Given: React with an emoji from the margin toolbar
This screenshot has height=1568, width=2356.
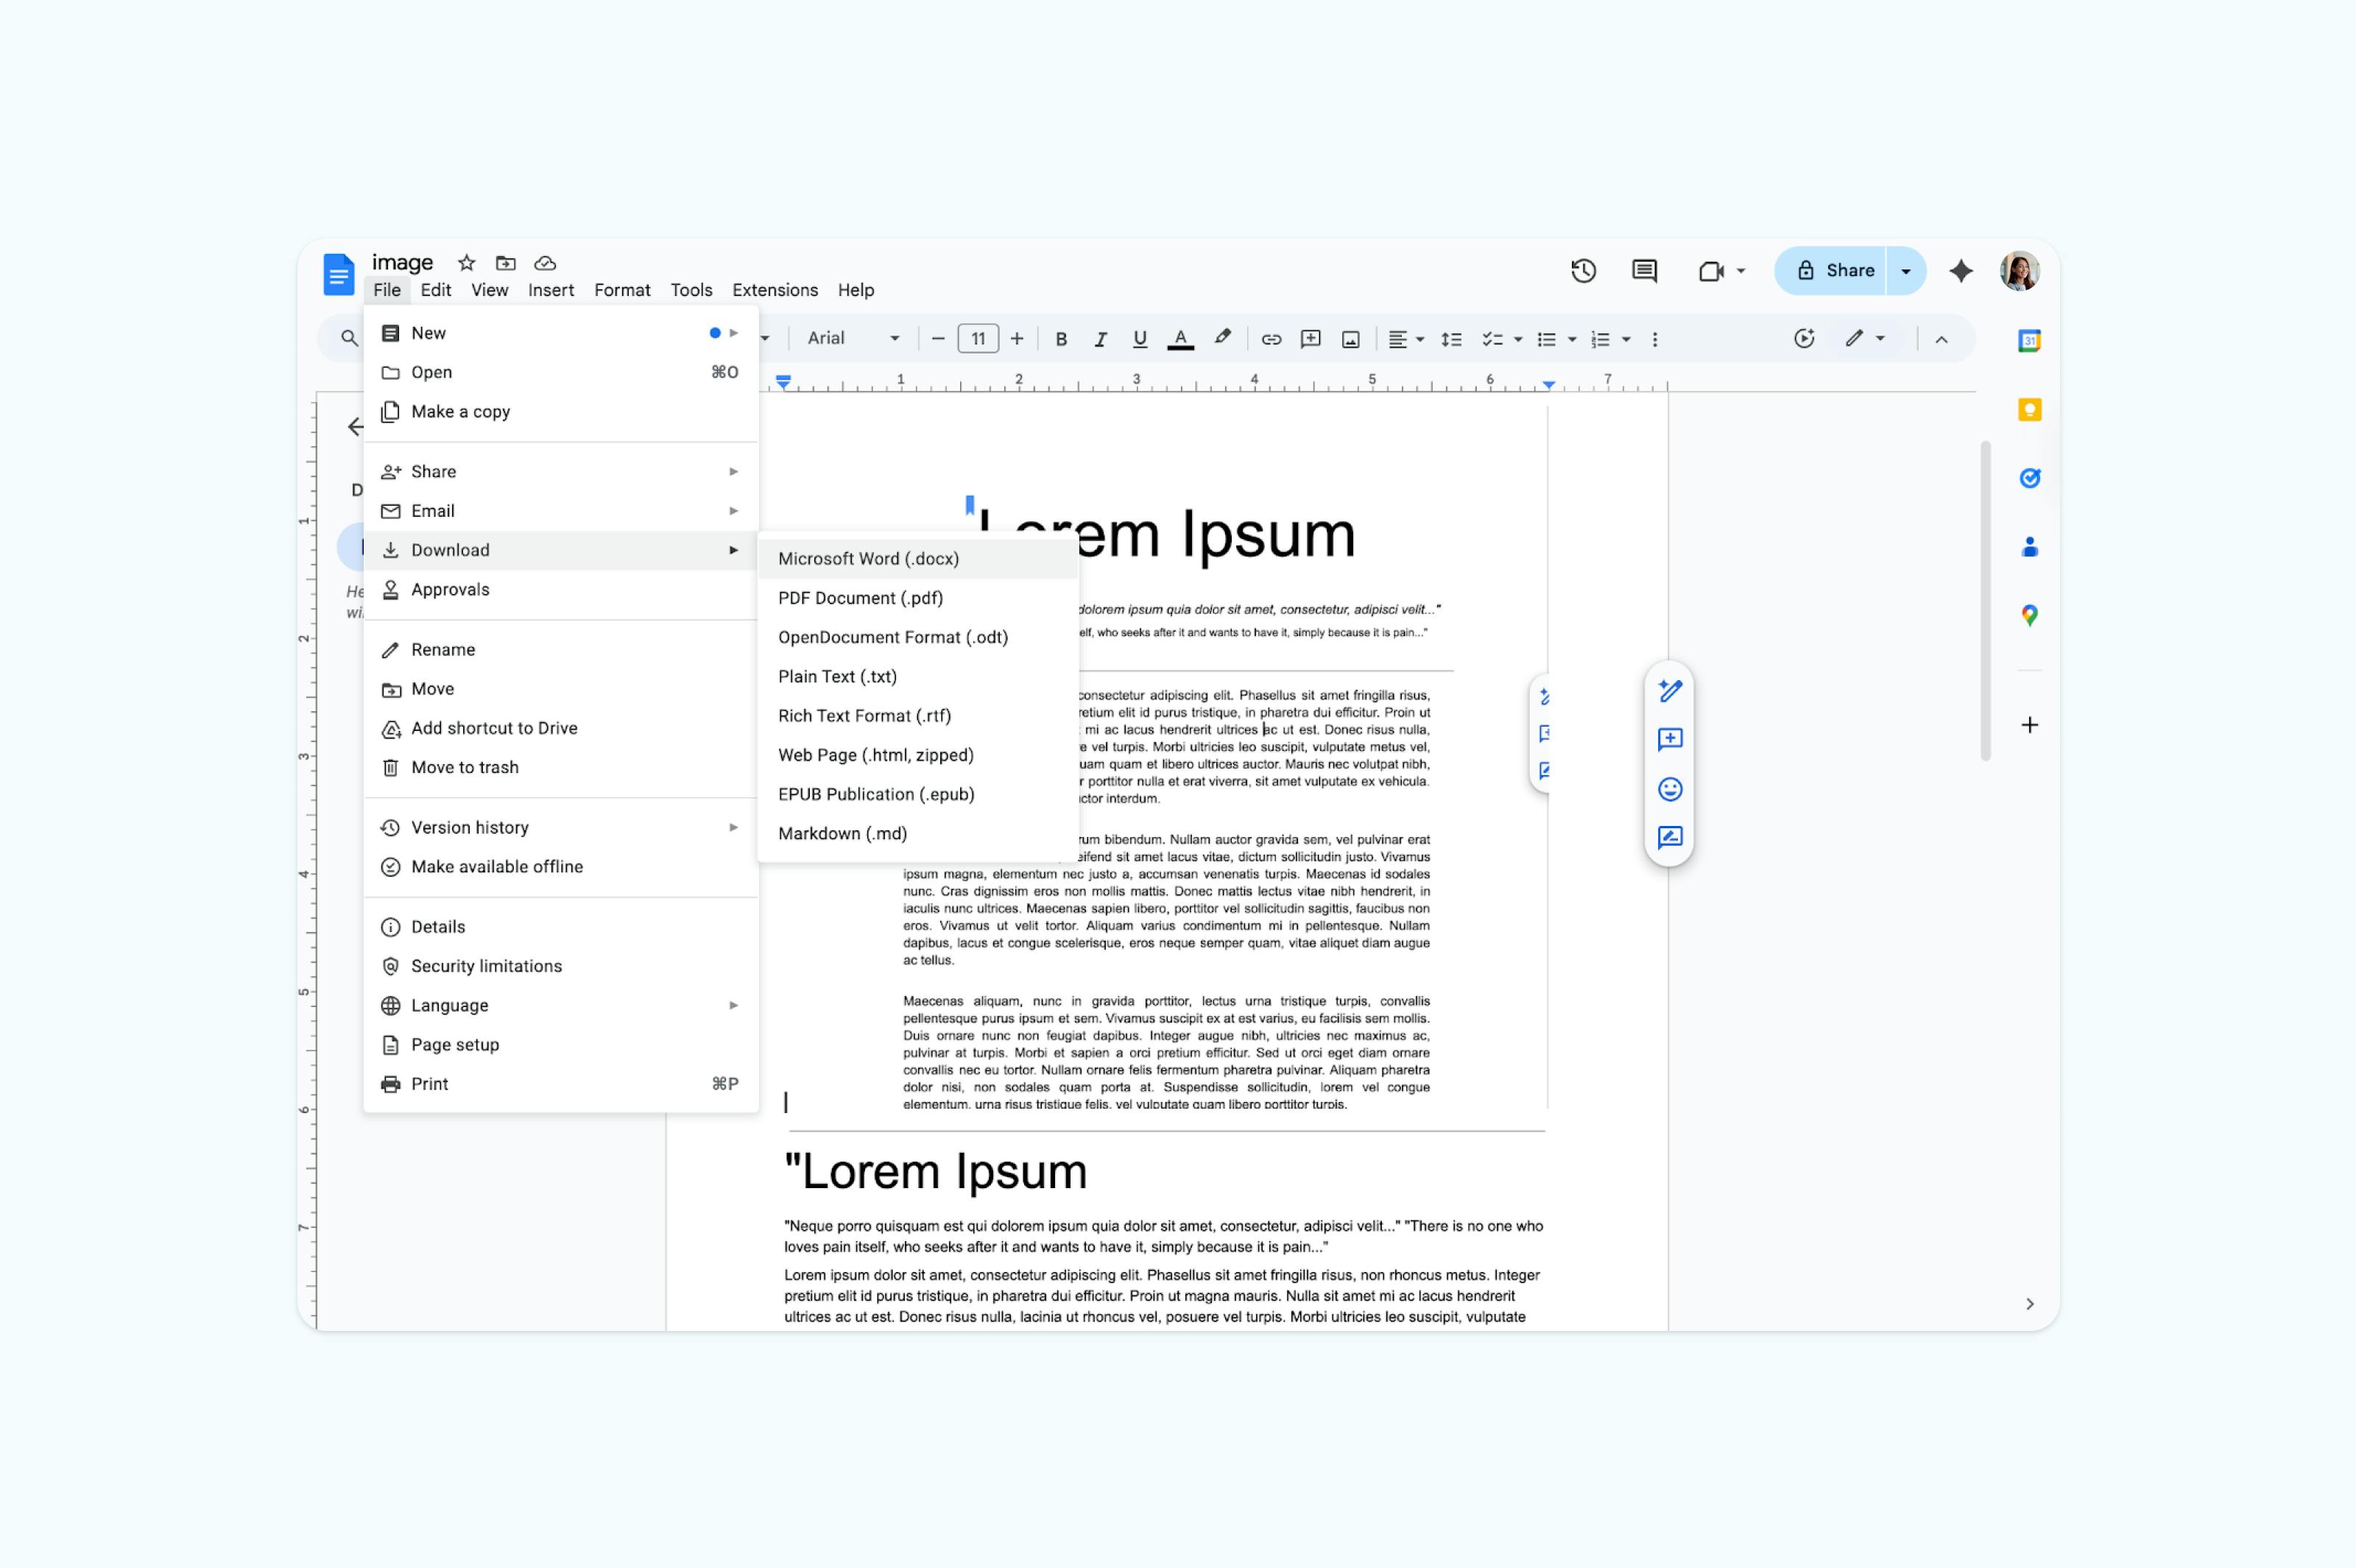Looking at the screenshot, I should 1668,789.
